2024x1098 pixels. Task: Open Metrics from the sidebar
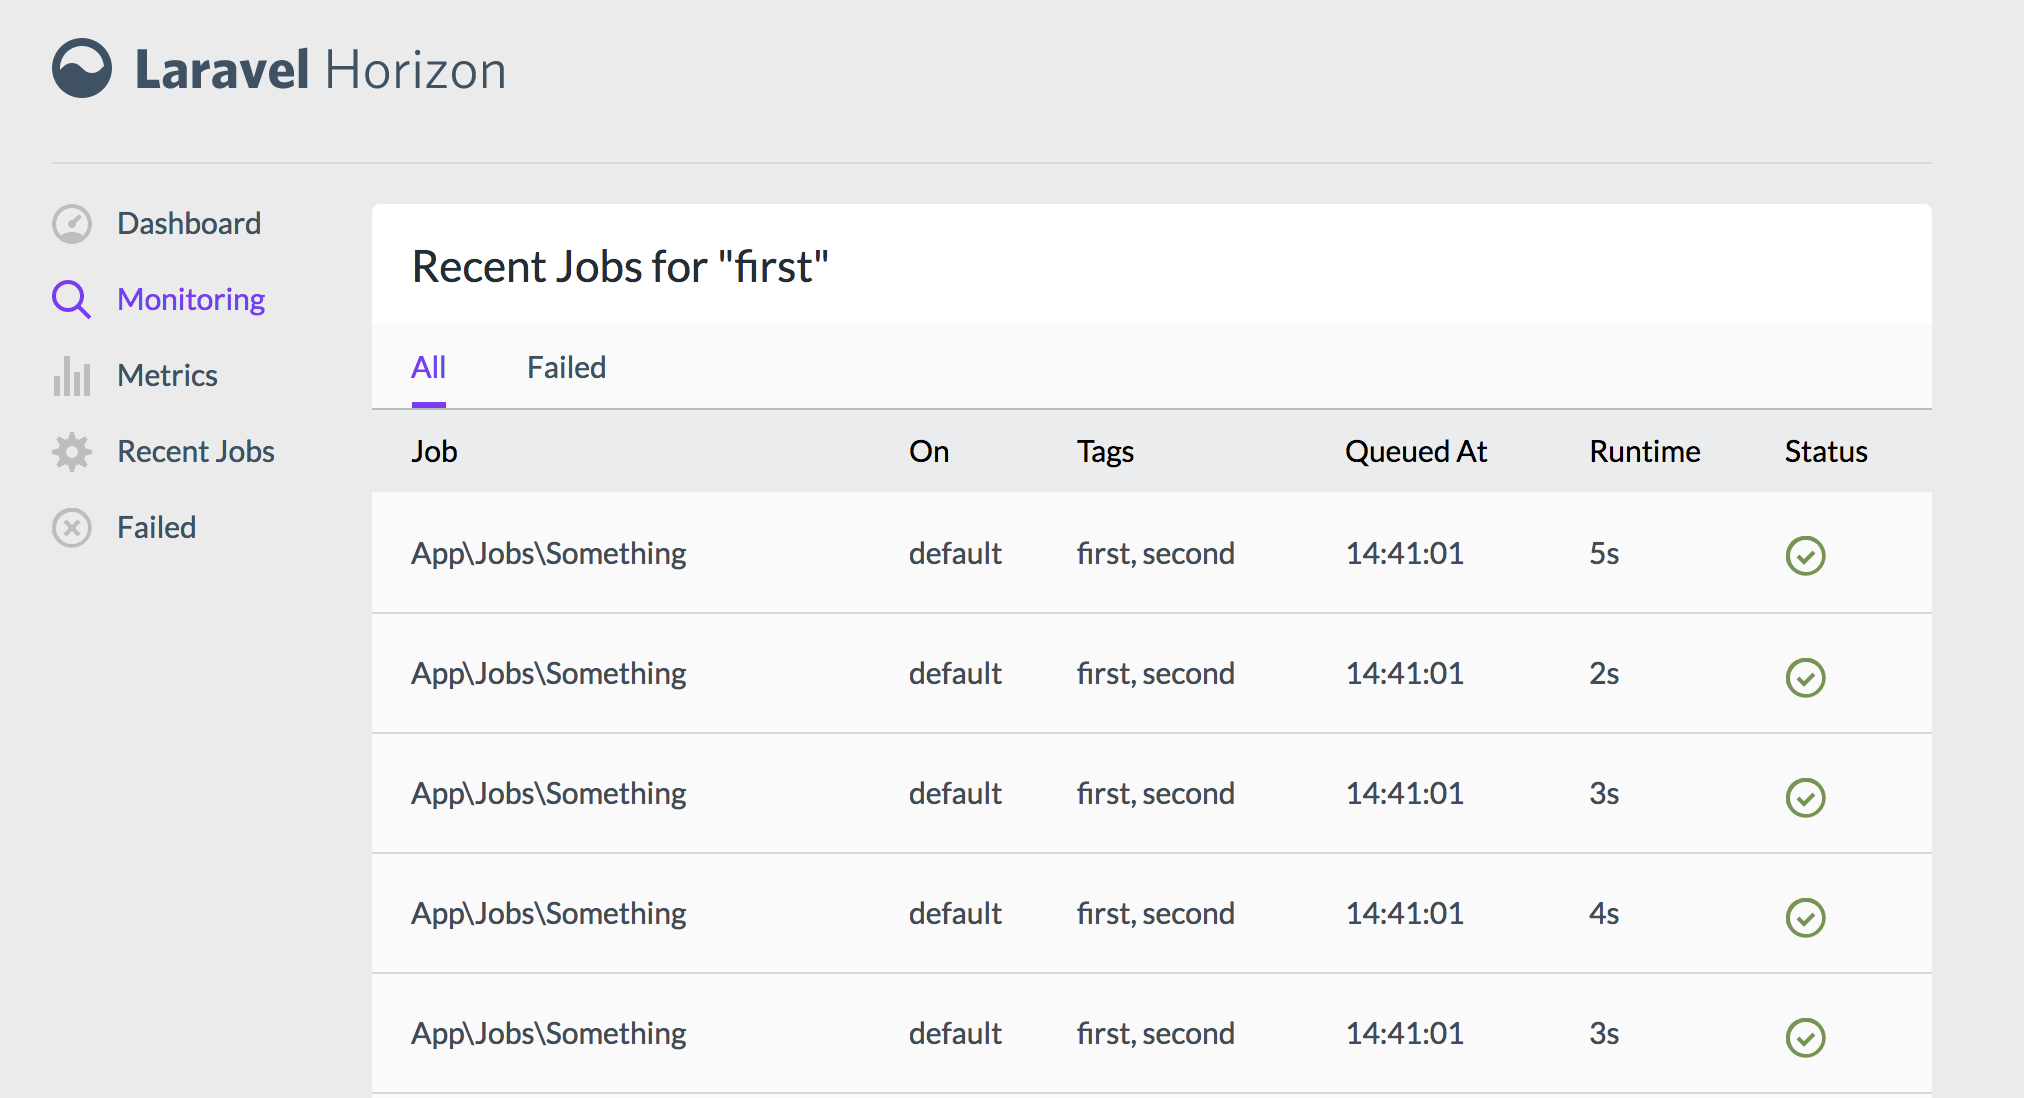point(167,376)
